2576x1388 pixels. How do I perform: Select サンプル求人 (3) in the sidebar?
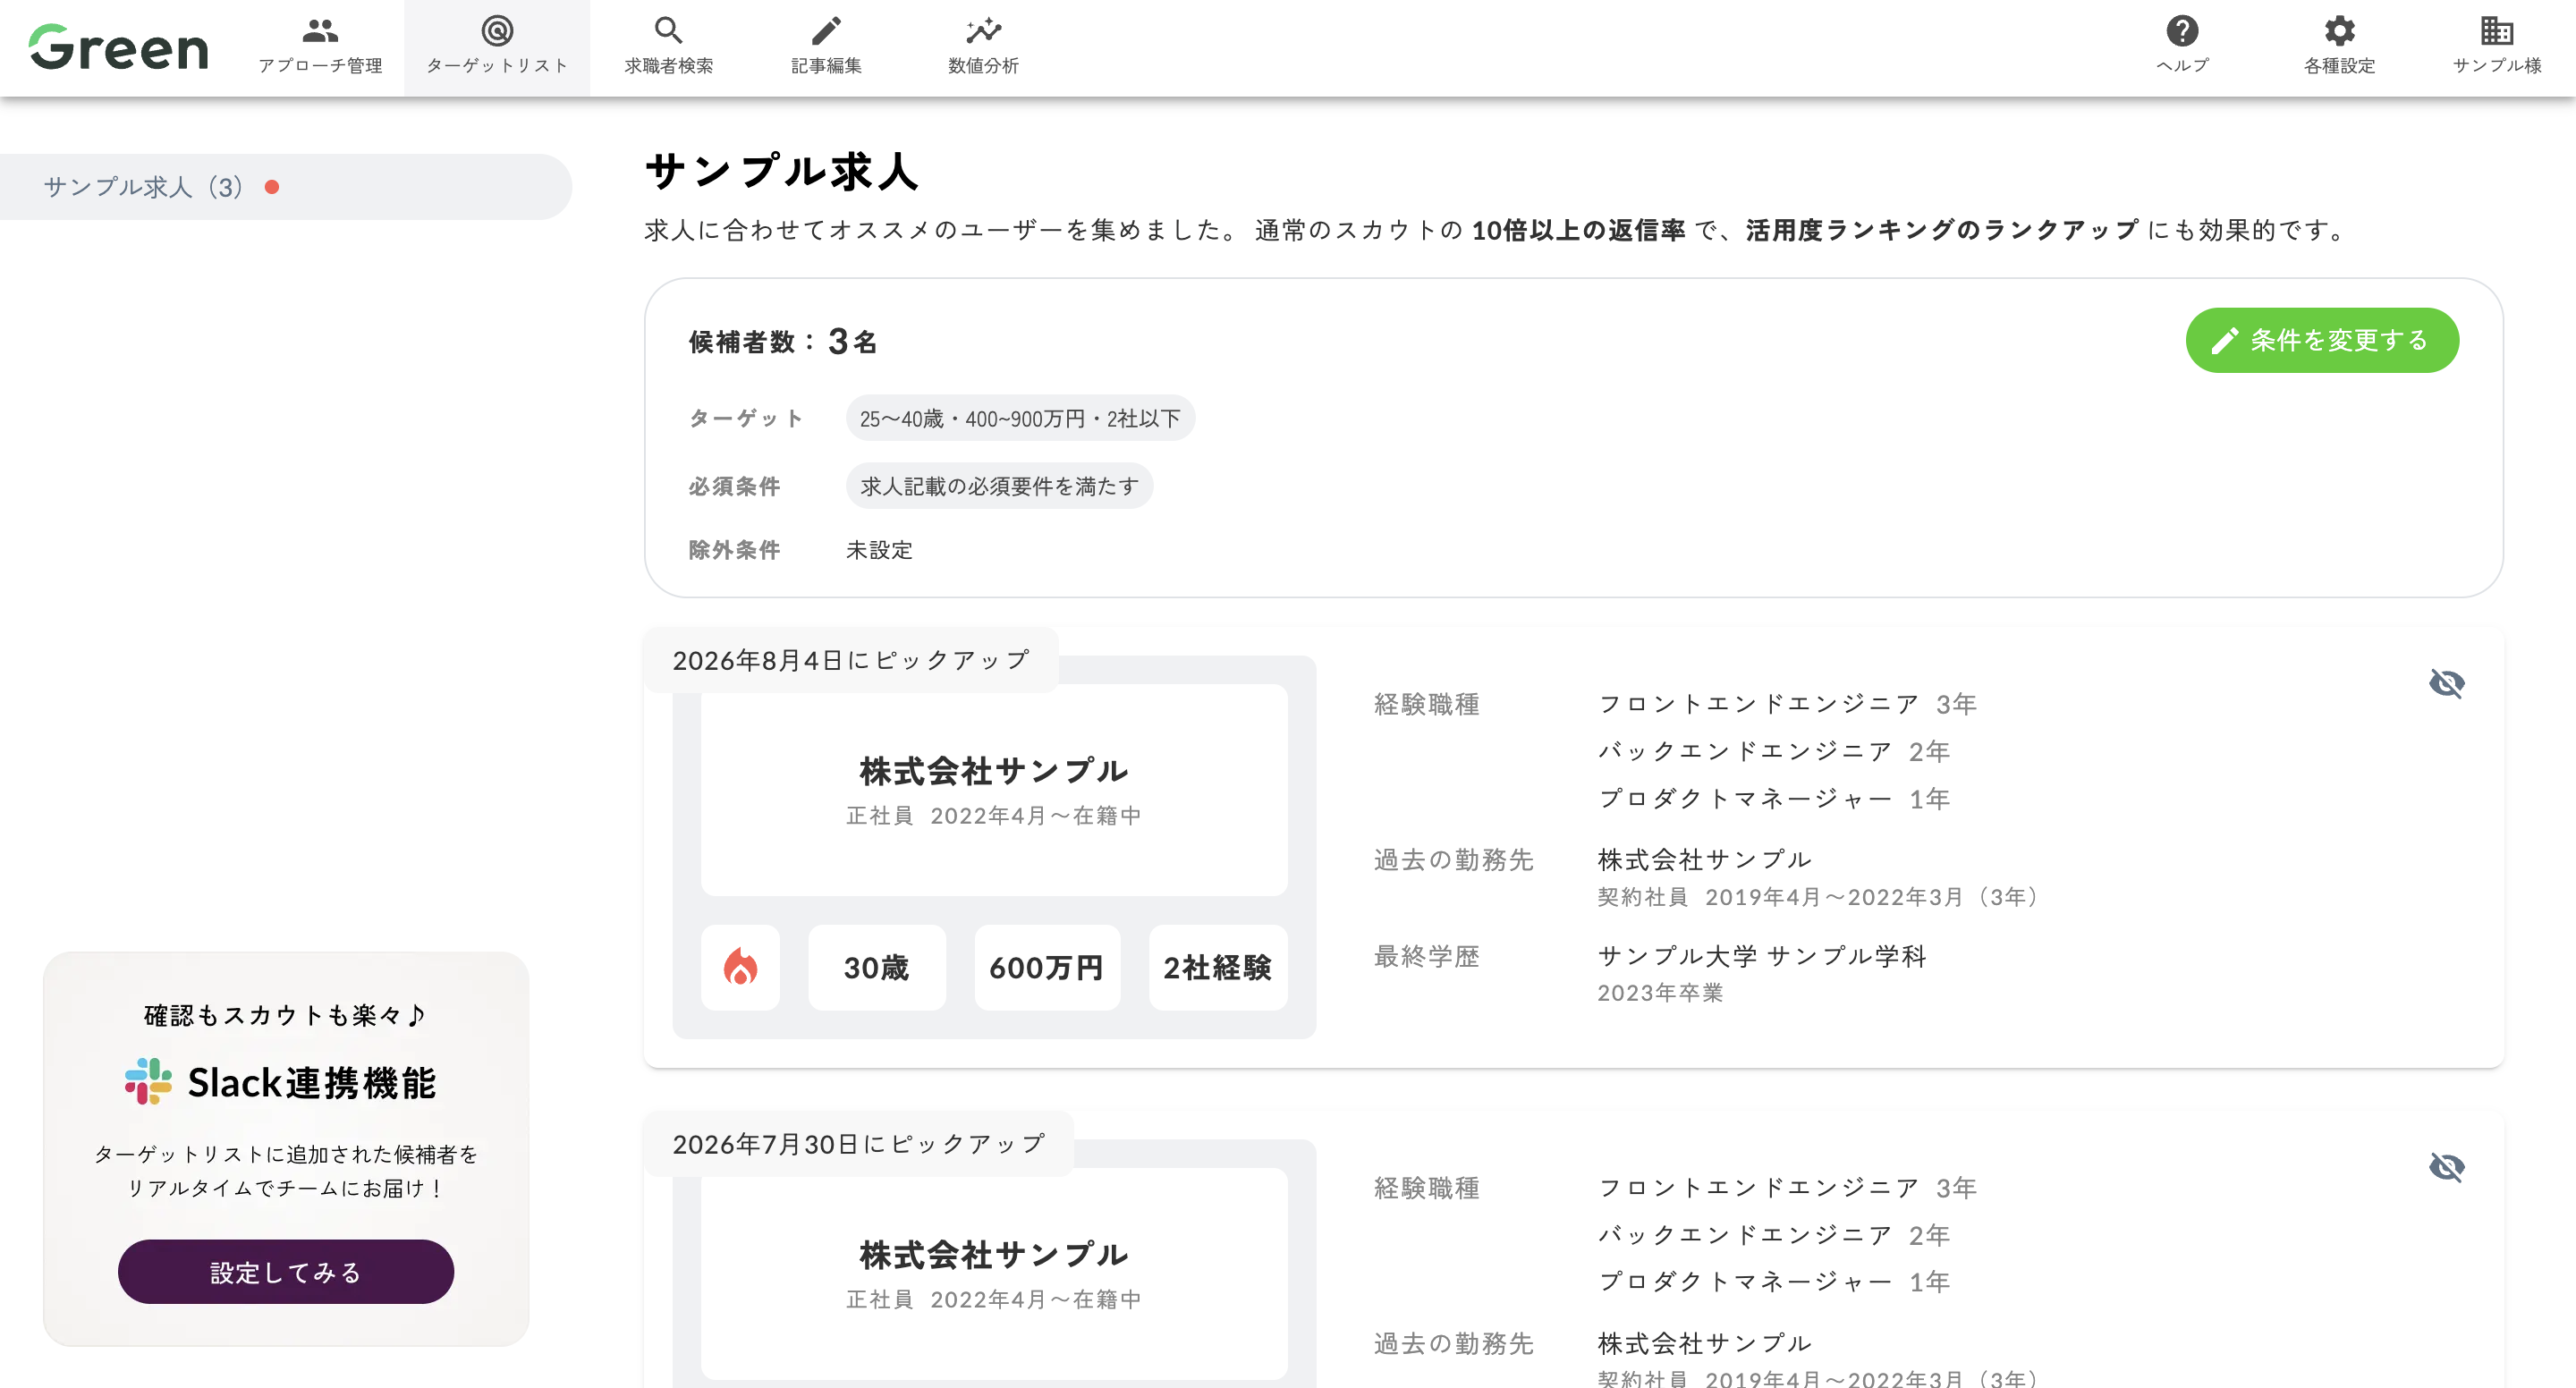pyautogui.click(x=286, y=187)
